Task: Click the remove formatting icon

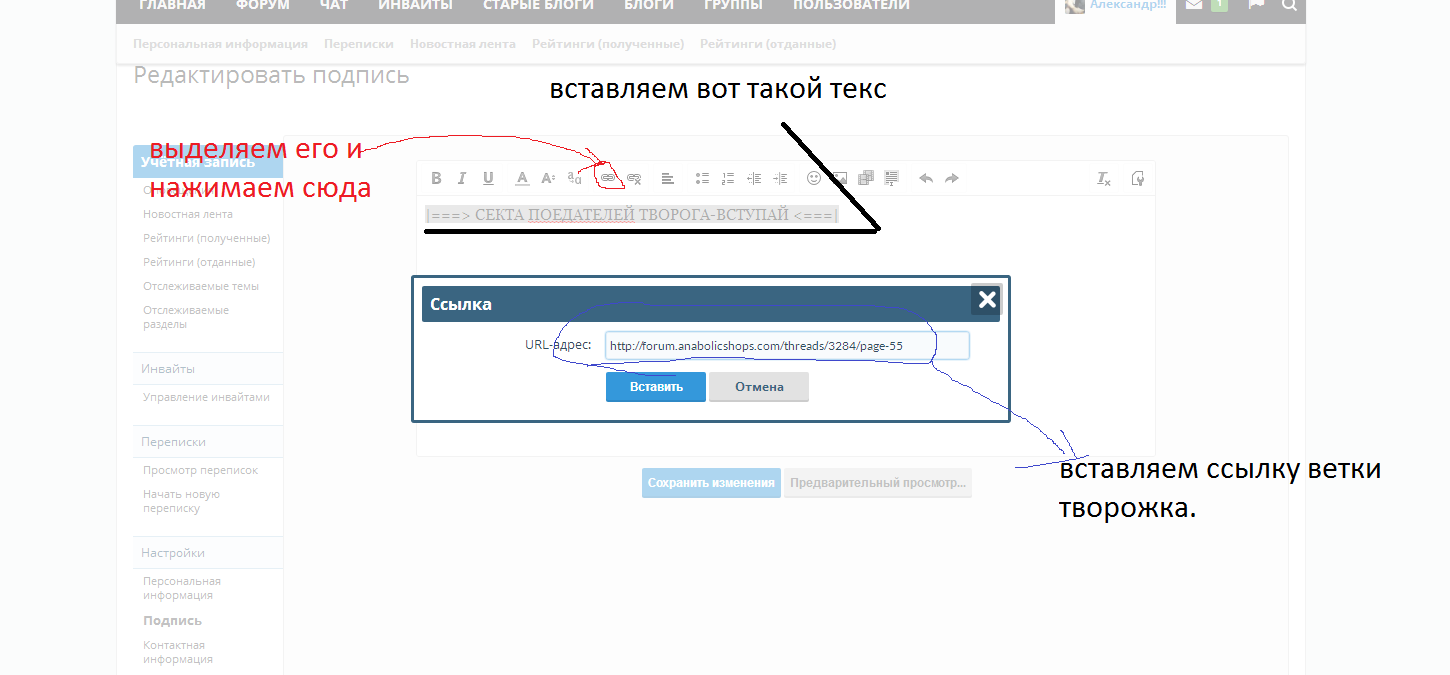Action: (1104, 179)
